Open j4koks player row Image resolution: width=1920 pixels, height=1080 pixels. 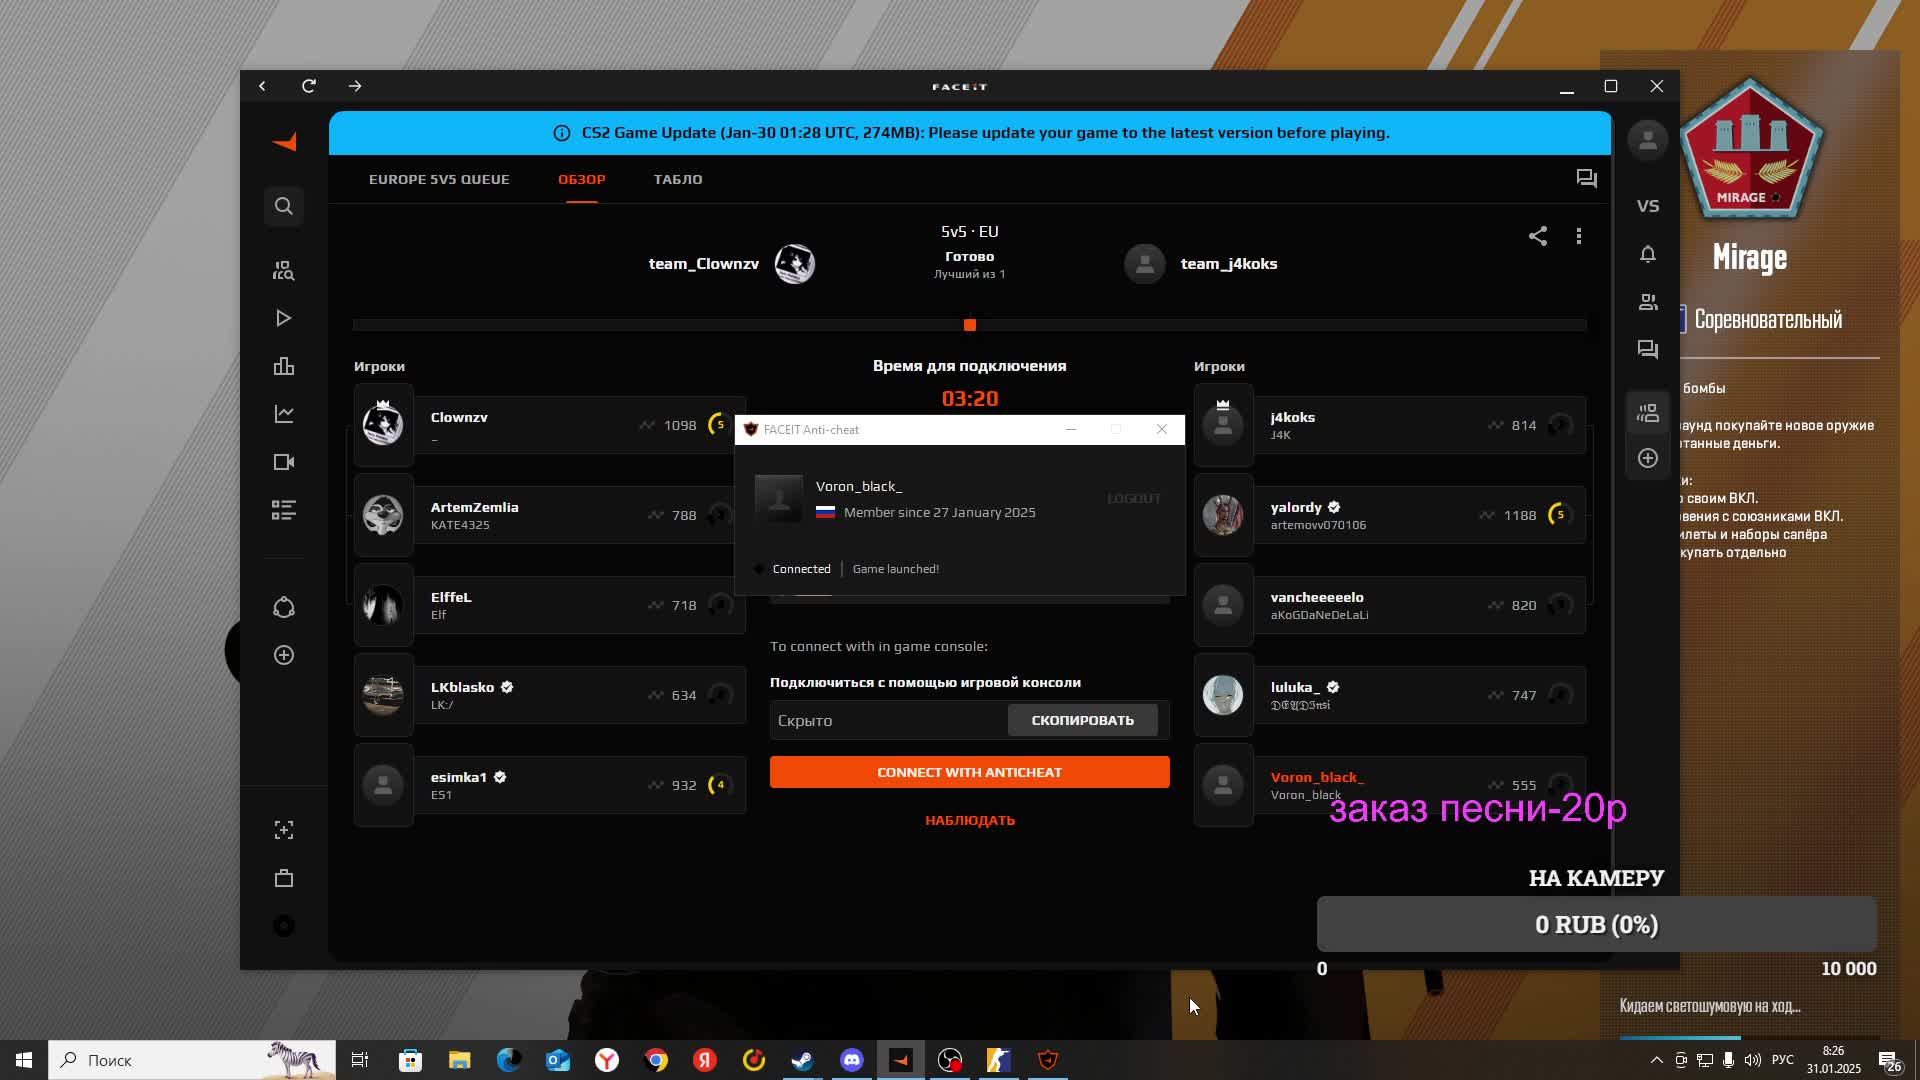point(1390,425)
